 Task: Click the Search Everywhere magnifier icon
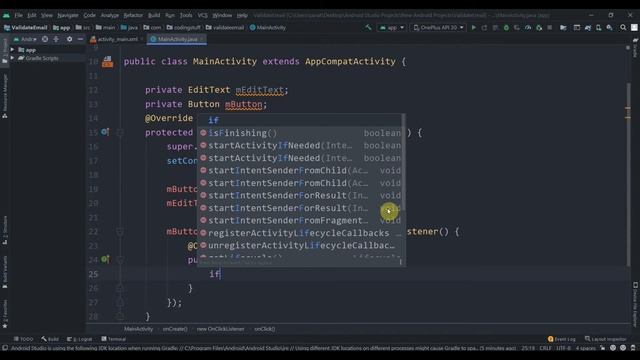pos(623,27)
